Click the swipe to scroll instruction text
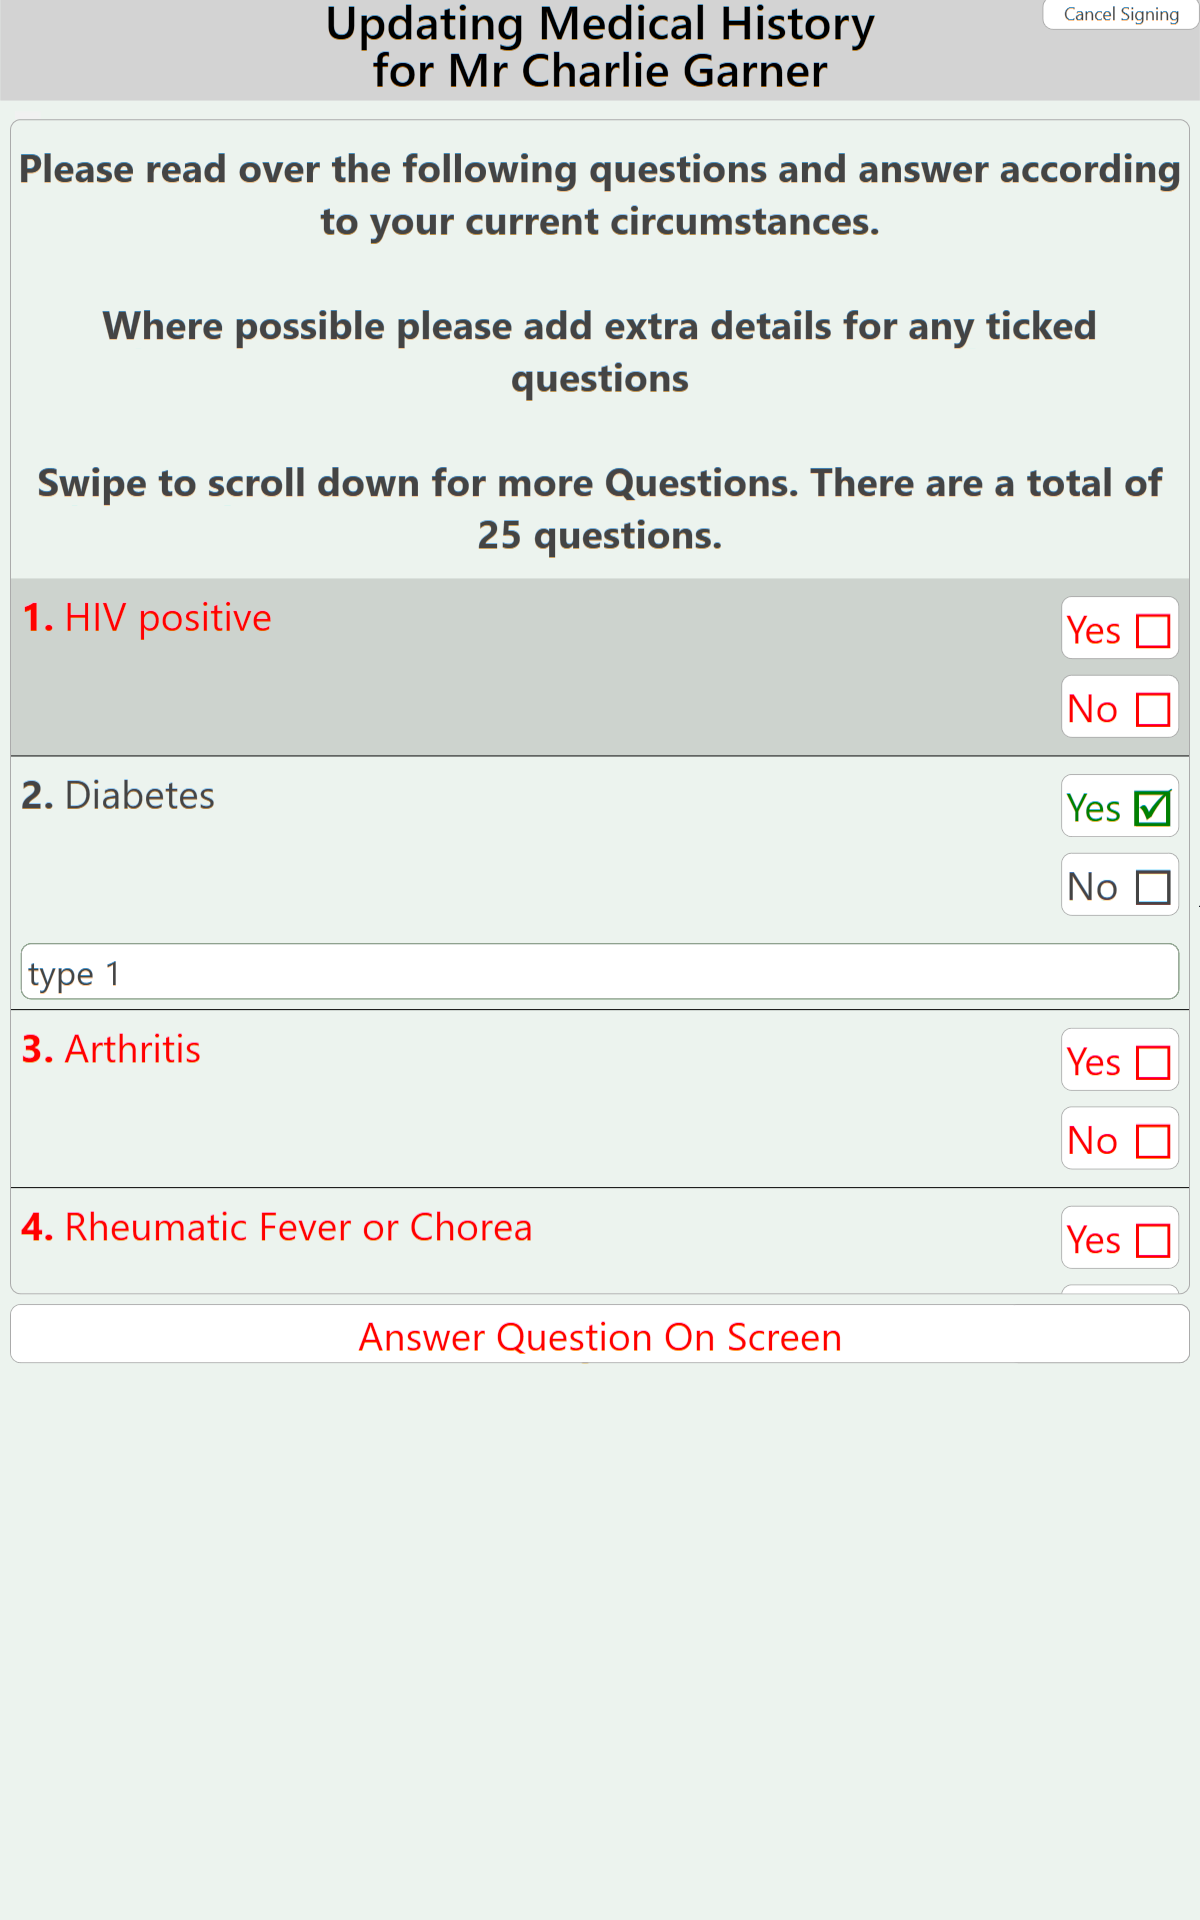Screen dimensions: 1200x1920 pos(600,509)
